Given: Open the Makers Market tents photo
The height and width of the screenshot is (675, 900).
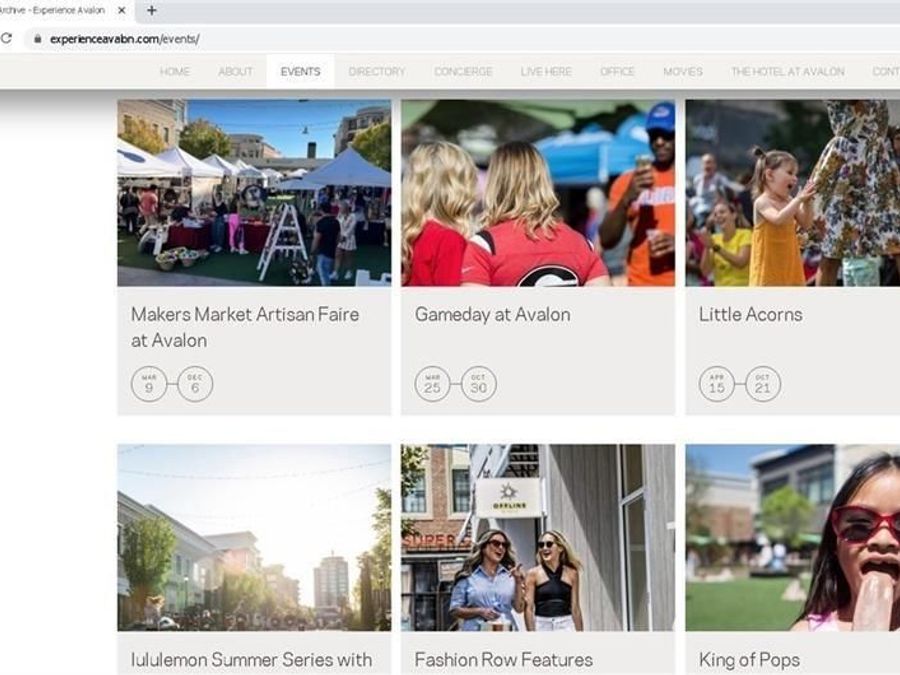Looking at the screenshot, I should pyautogui.click(x=254, y=193).
